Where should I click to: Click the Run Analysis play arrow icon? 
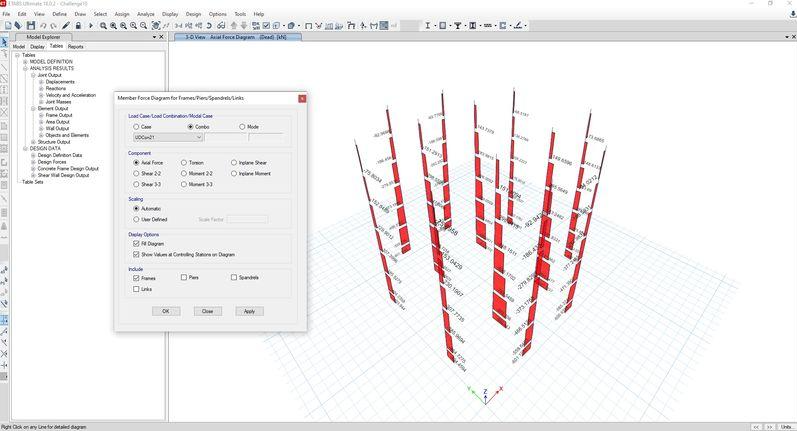click(91, 25)
